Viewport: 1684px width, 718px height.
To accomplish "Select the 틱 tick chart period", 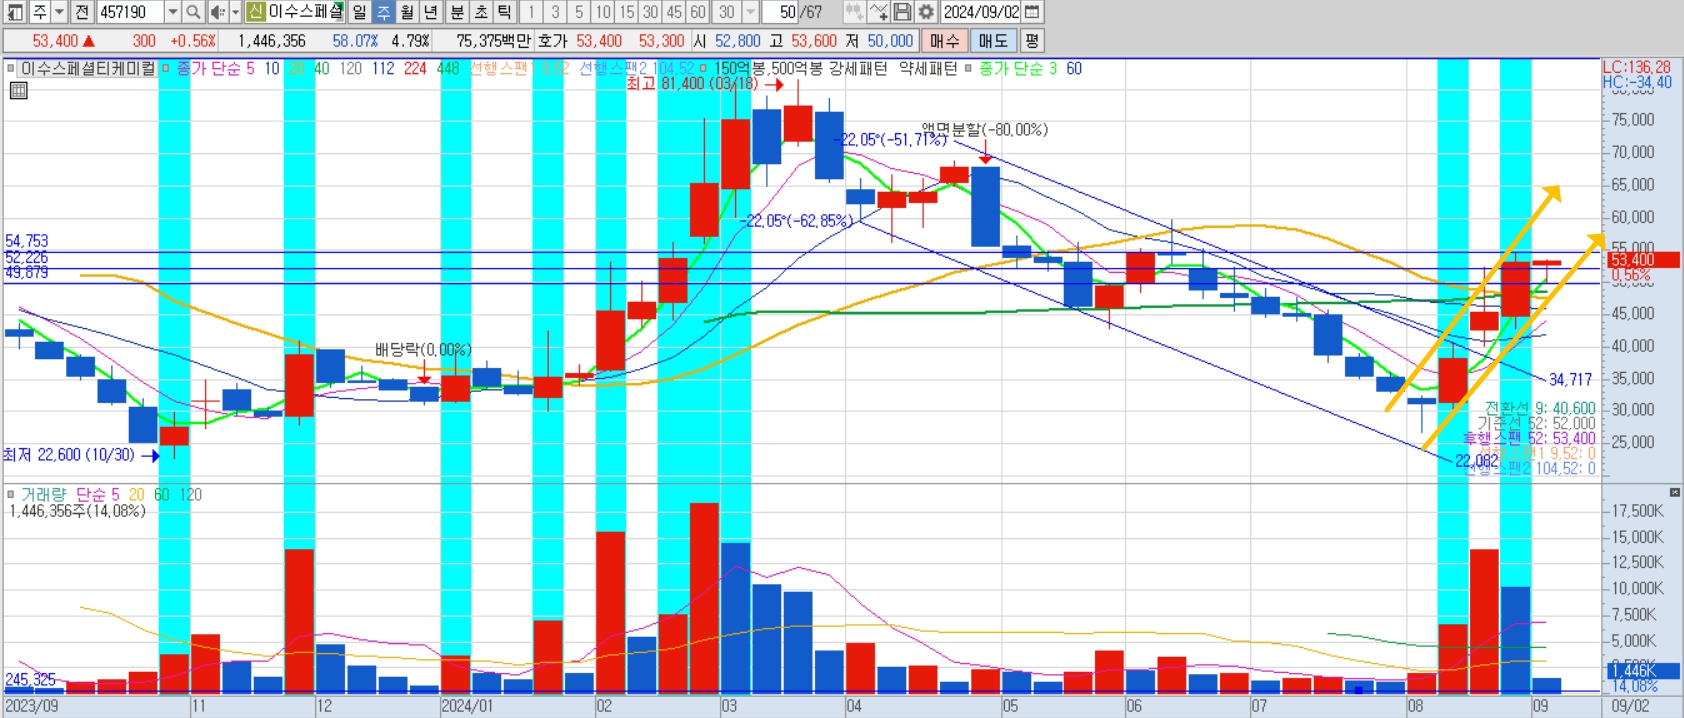I will 505,12.
